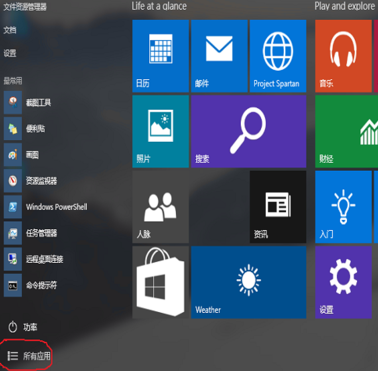Click the 最常用 most used heading

13,81
